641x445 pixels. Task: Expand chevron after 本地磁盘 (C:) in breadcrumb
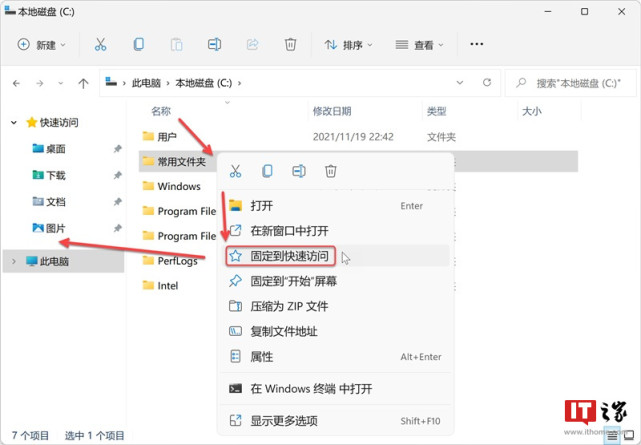[x=240, y=83]
